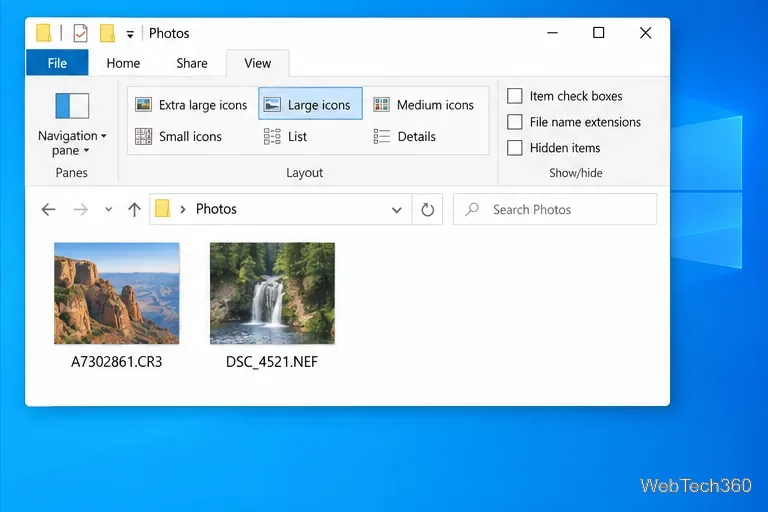768x512 pixels.
Task: Open the File menu
Action: (x=57, y=63)
